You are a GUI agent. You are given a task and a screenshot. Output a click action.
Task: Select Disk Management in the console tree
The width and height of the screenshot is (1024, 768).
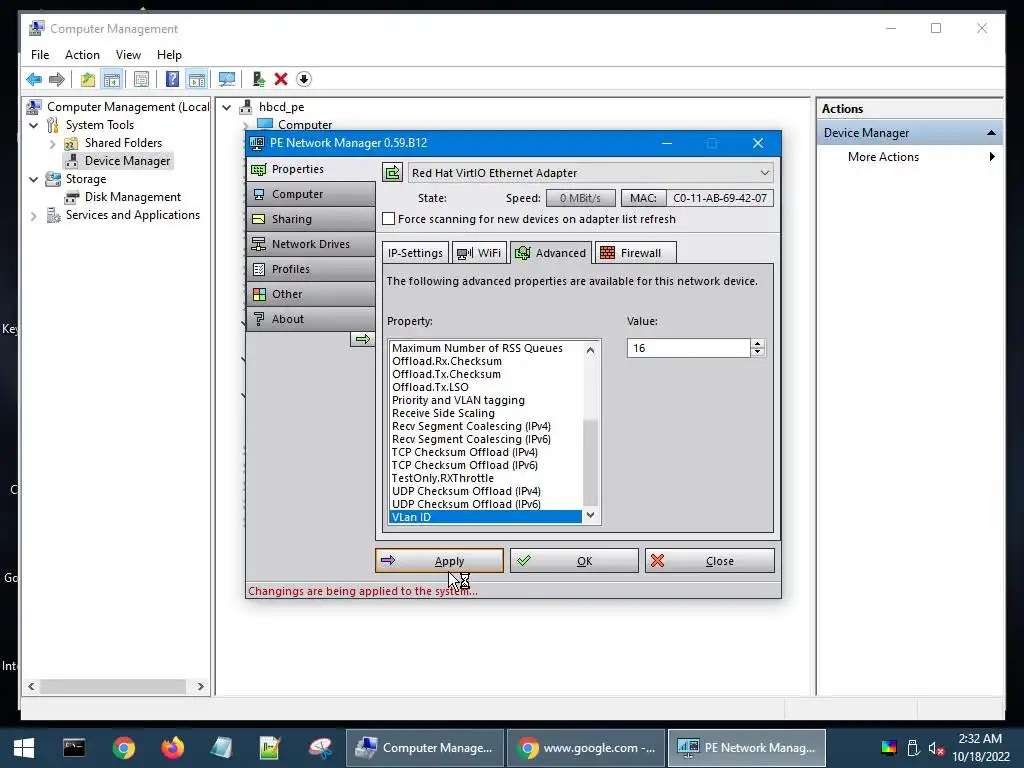pyautogui.click(x=133, y=197)
